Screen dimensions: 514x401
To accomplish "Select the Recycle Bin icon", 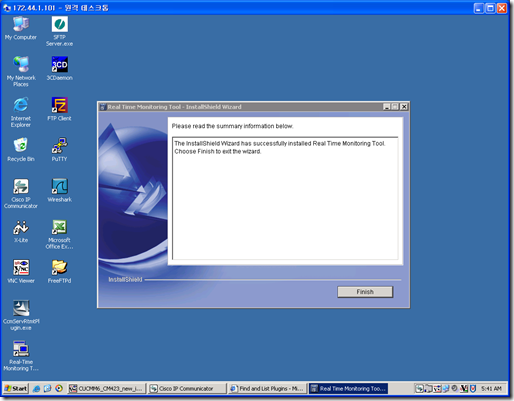I will (21, 149).
